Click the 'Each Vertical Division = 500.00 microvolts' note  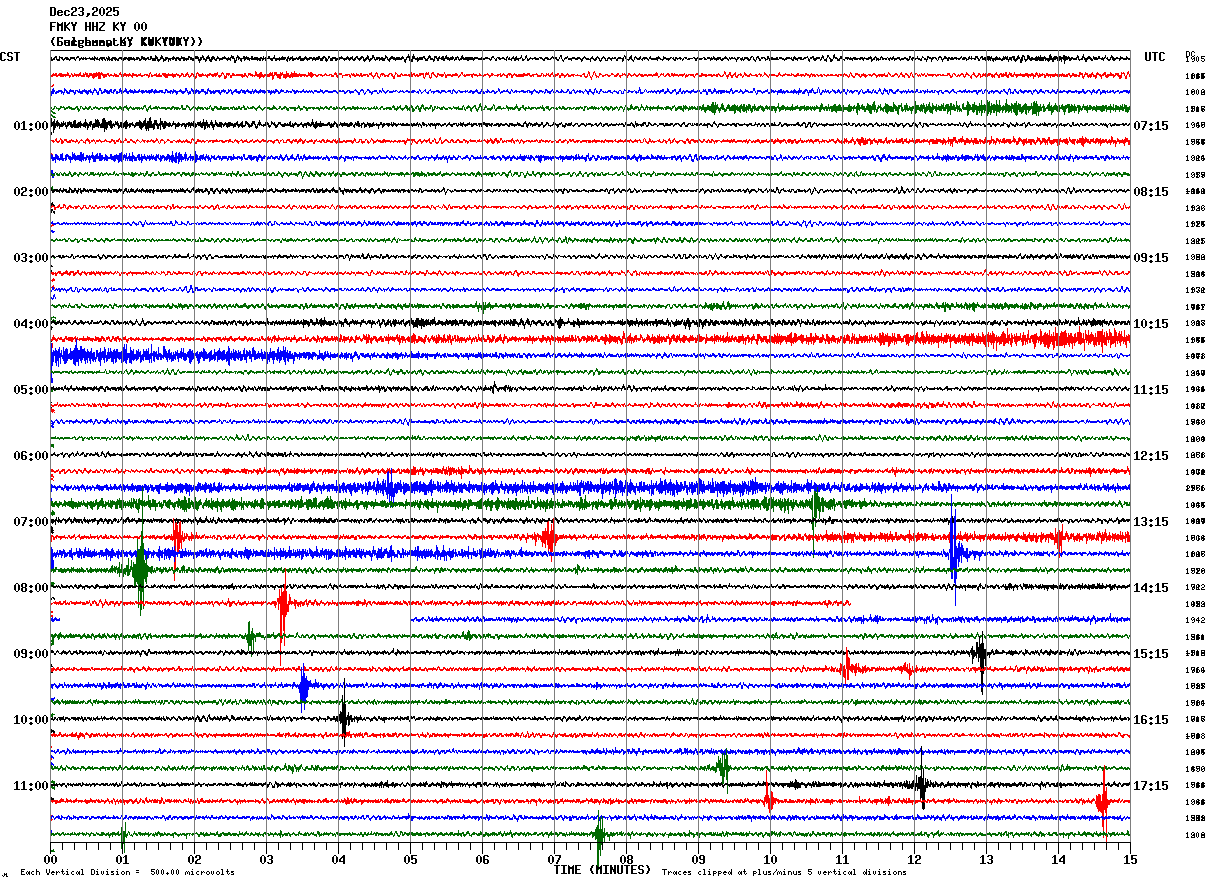click(127, 873)
